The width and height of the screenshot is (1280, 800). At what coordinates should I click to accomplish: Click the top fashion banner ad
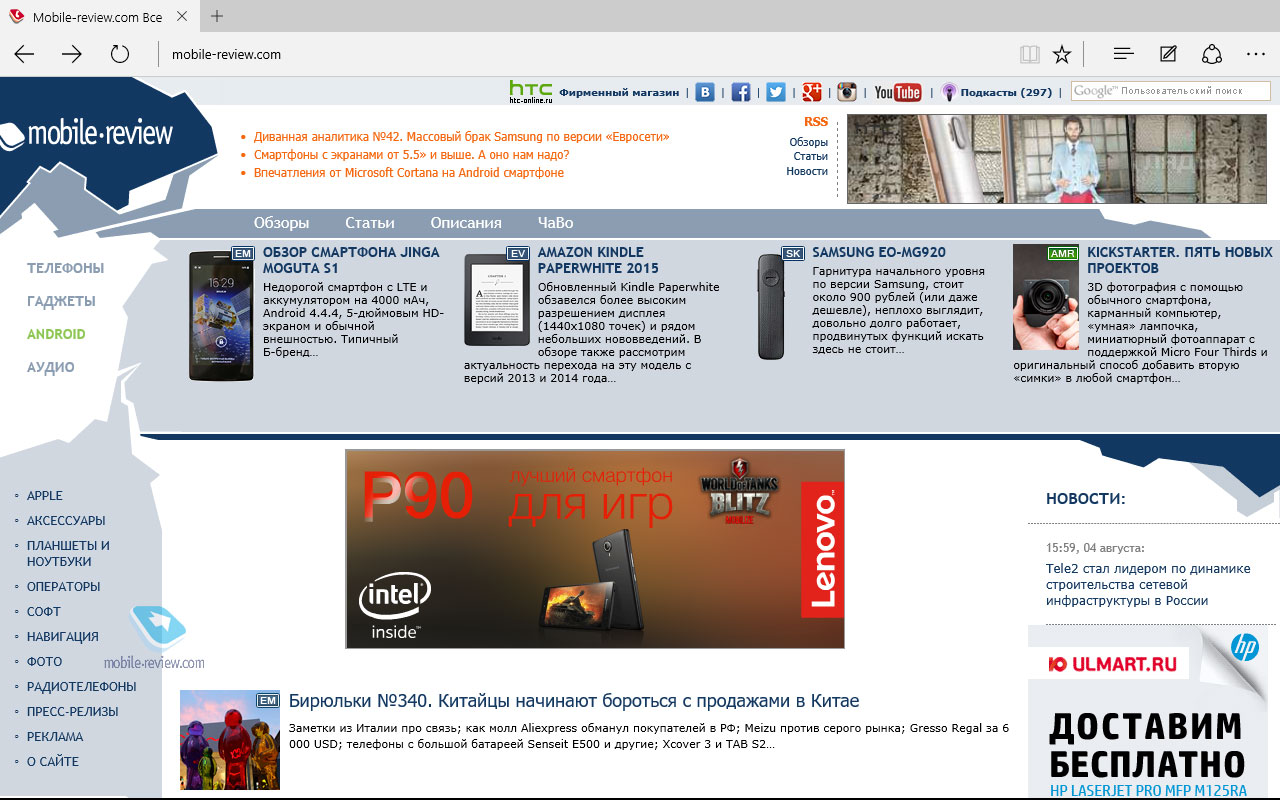1059,159
